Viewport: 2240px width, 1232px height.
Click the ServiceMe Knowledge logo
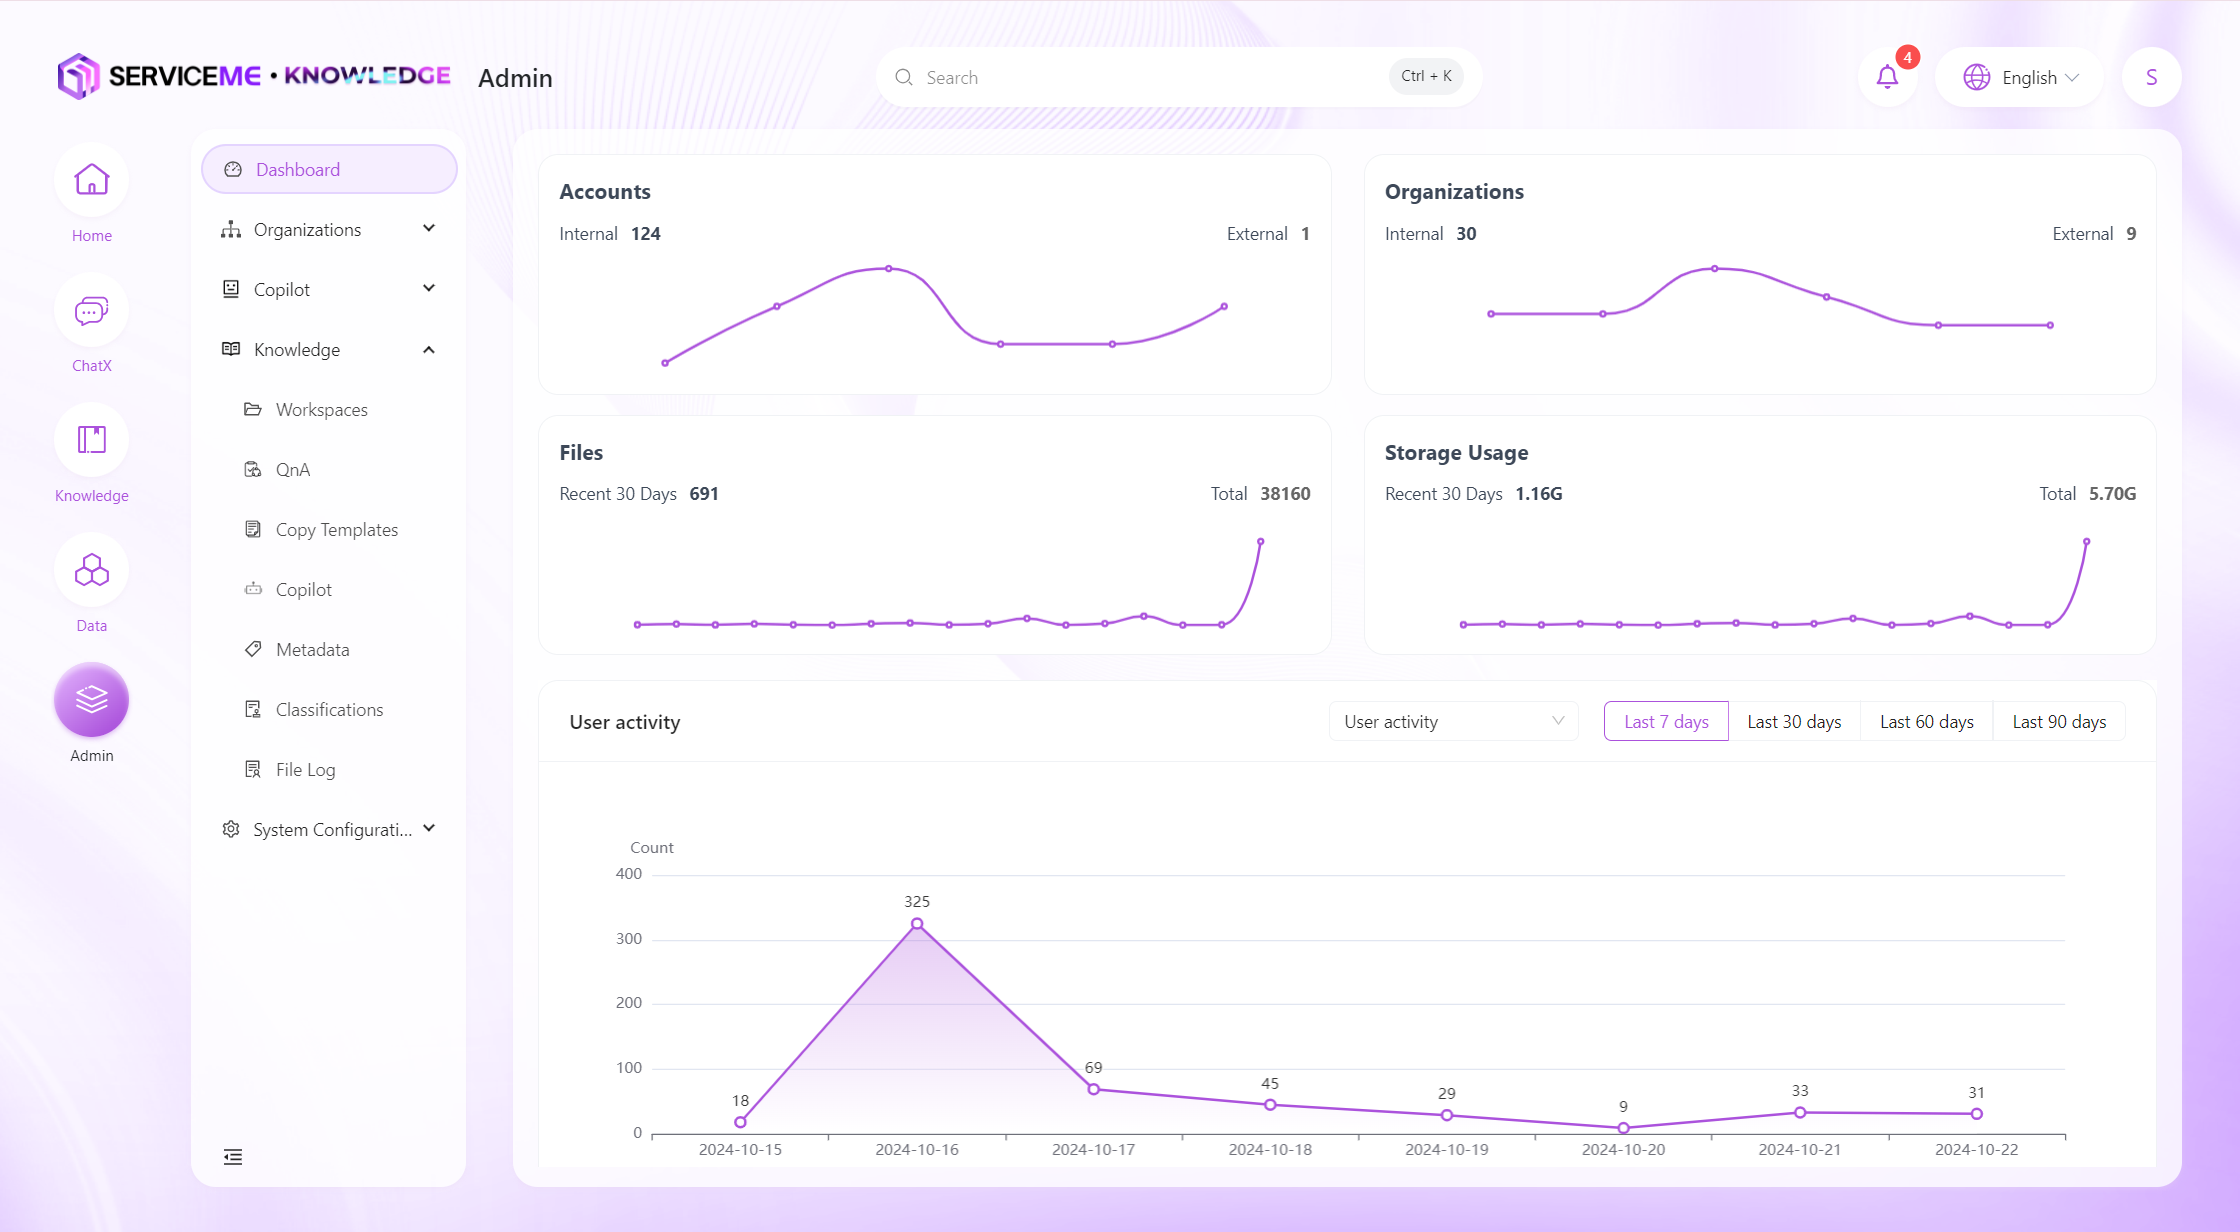click(x=254, y=76)
